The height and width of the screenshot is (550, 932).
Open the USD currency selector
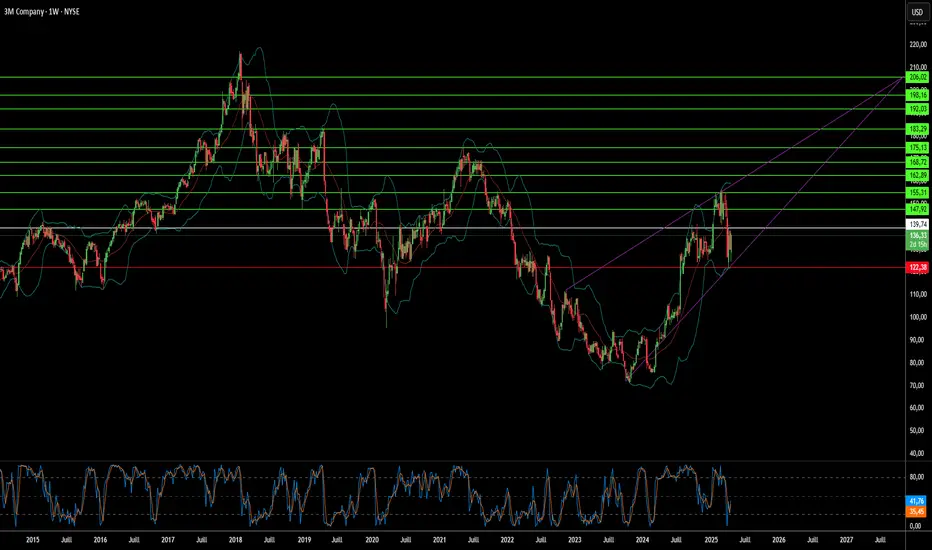point(917,12)
